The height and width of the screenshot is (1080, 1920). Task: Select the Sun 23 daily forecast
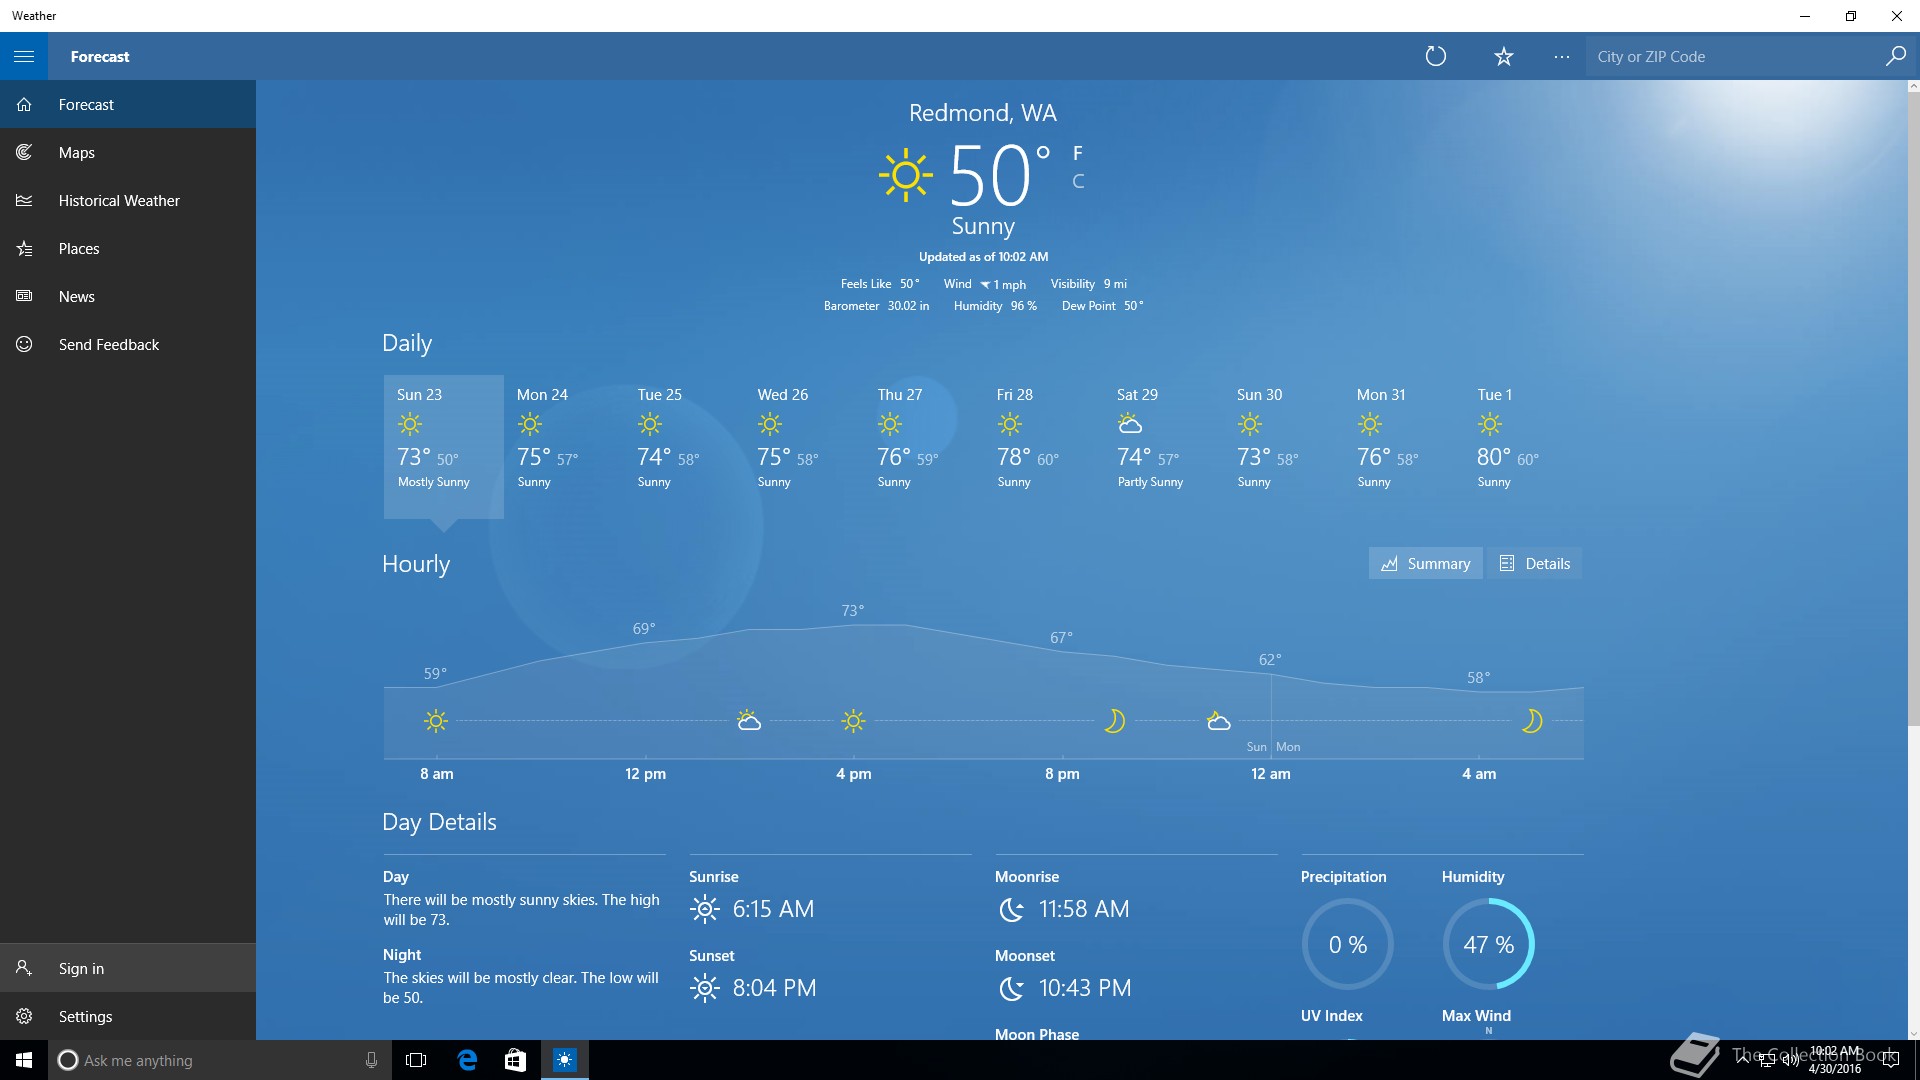click(x=443, y=446)
